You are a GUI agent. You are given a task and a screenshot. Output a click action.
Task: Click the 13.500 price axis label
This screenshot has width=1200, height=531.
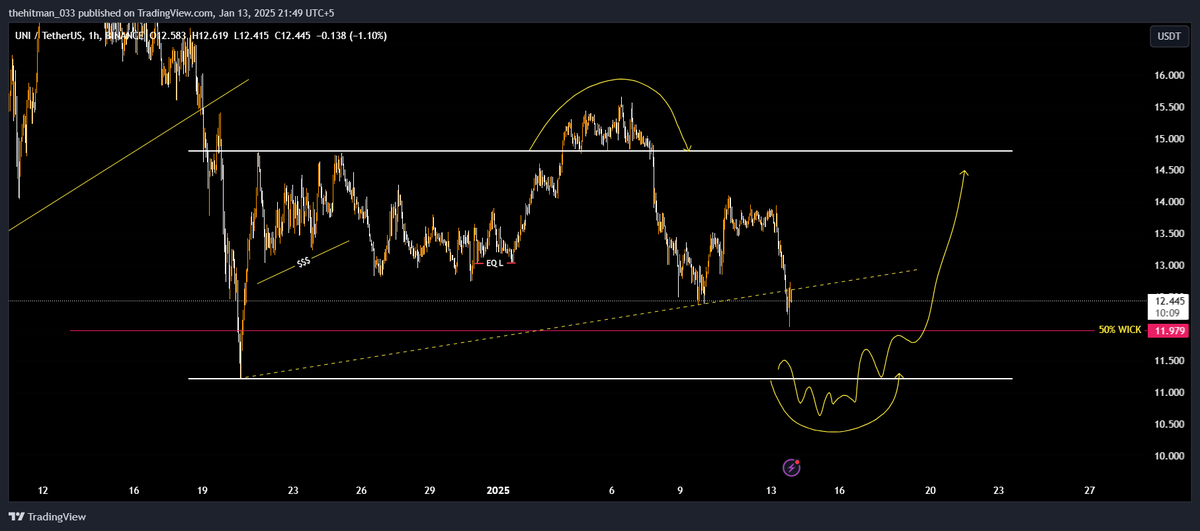[1169, 234]
